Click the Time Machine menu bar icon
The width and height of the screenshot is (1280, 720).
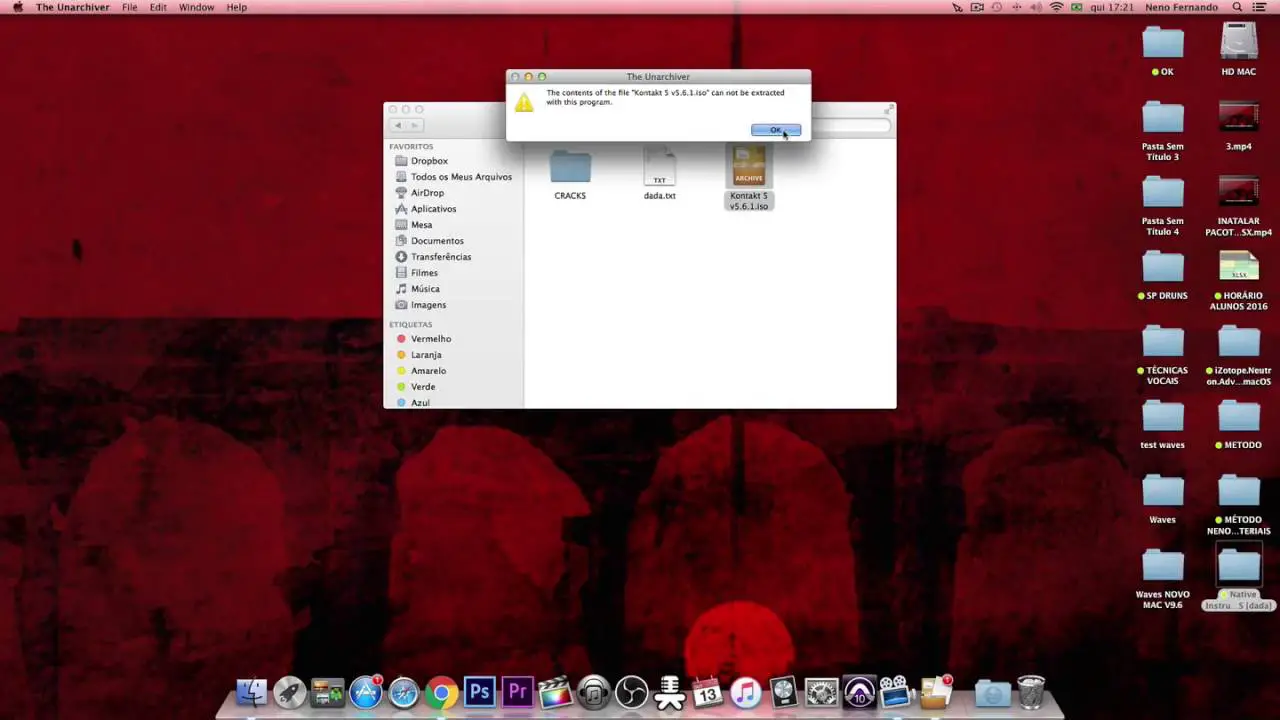click(x=997, y=7)
